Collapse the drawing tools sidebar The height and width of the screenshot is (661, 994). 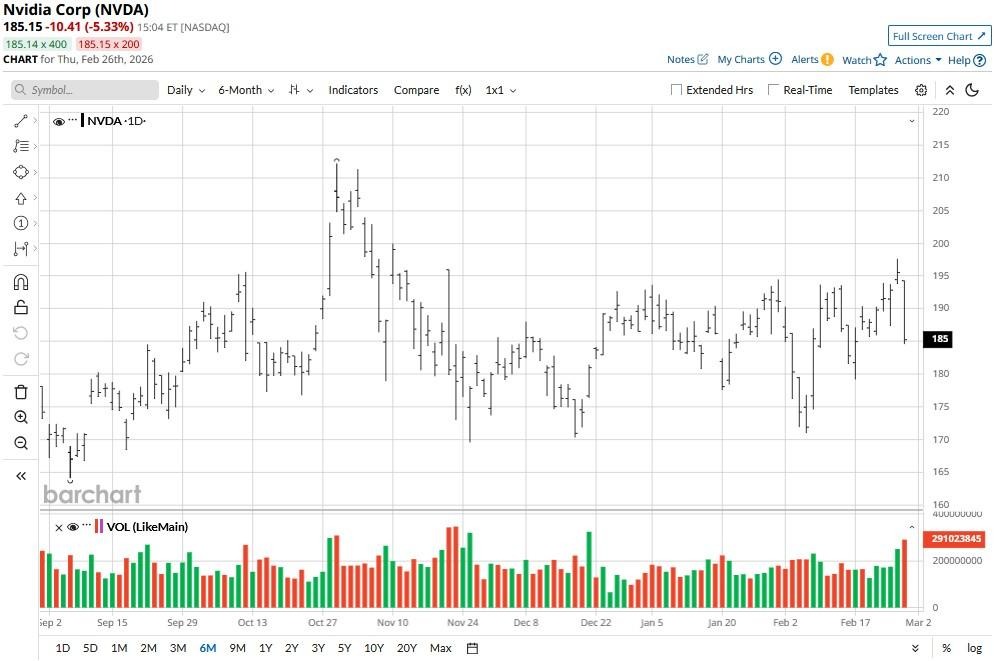[21, 476]
